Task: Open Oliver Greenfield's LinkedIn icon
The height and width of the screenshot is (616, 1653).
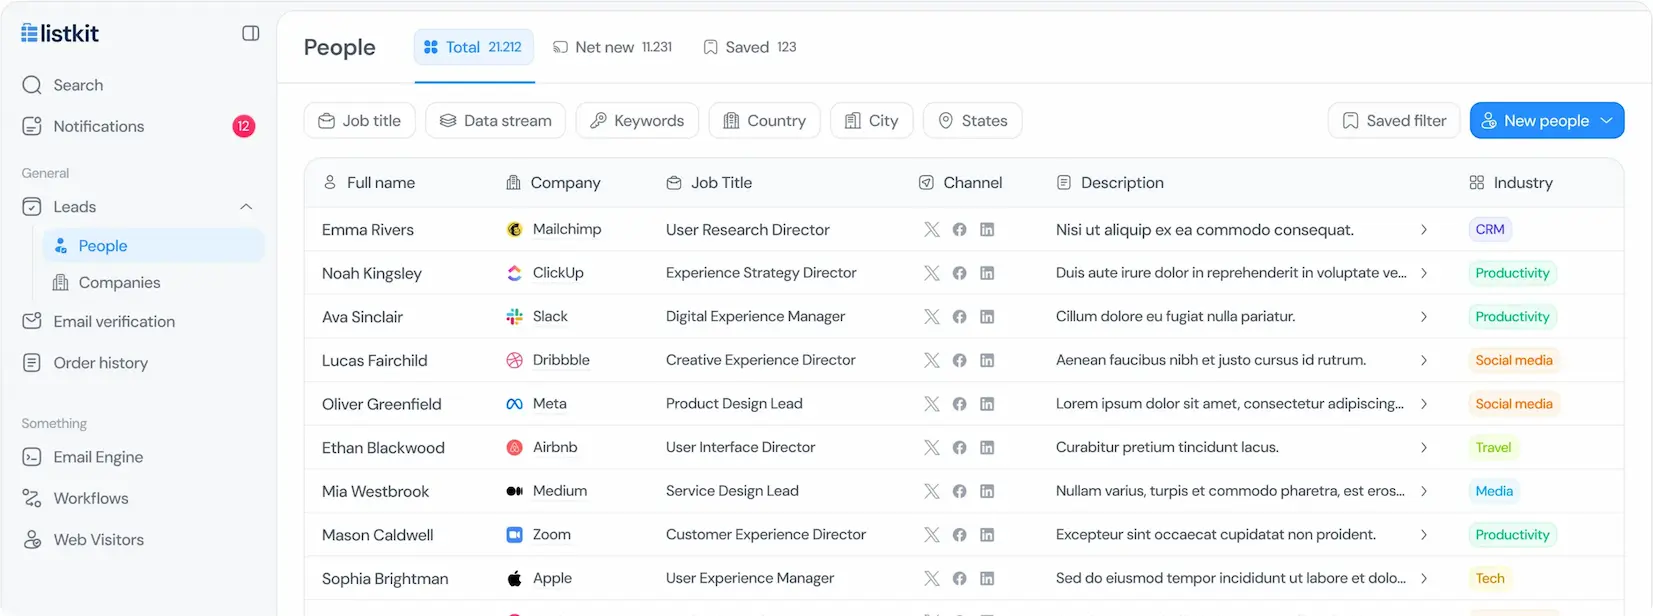Action: [987, 404]
